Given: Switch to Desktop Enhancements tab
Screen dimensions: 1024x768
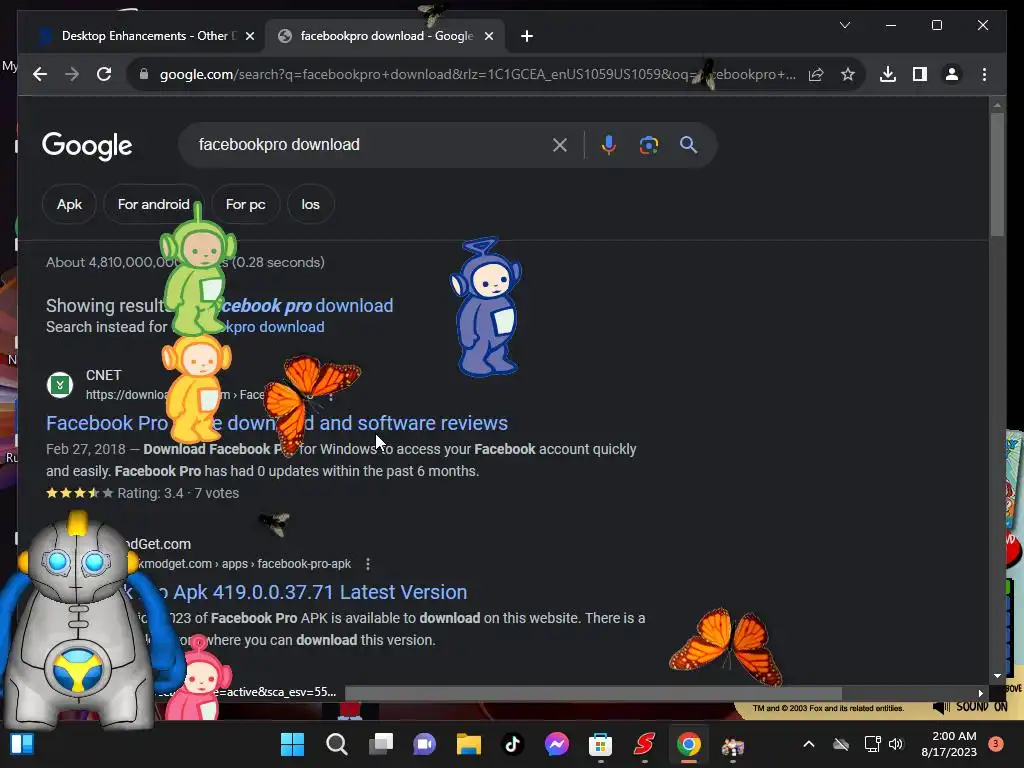Looking at the screenshot, I should click(x=142, y=36).
